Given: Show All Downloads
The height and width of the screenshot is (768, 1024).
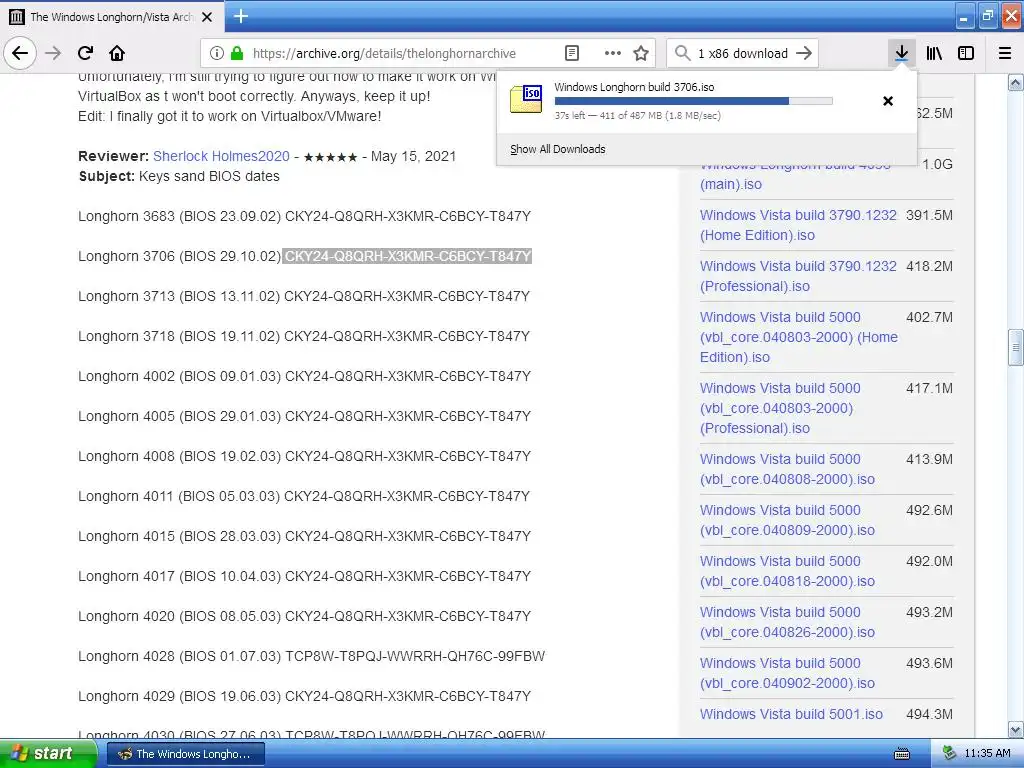Looking at the screenshot, I should tap(558, 149).
